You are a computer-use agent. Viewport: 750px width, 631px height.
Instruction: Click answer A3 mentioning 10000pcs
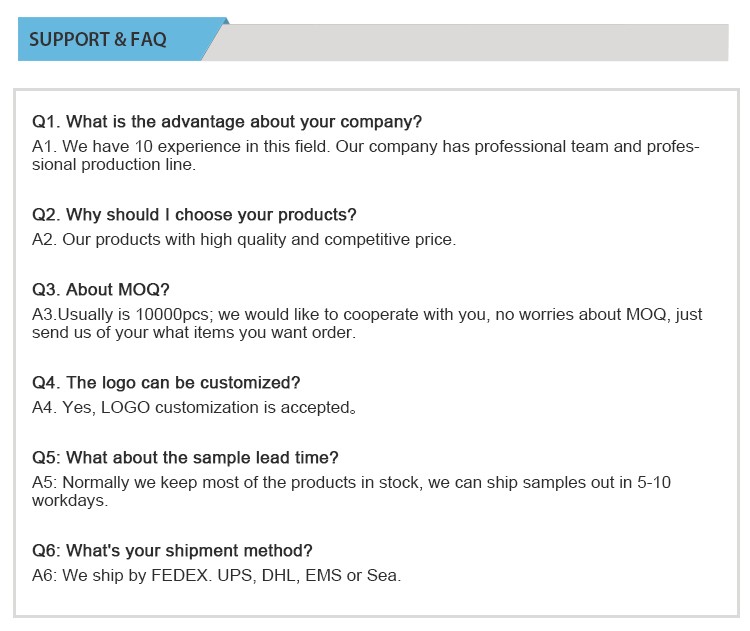tap(366, 314)
